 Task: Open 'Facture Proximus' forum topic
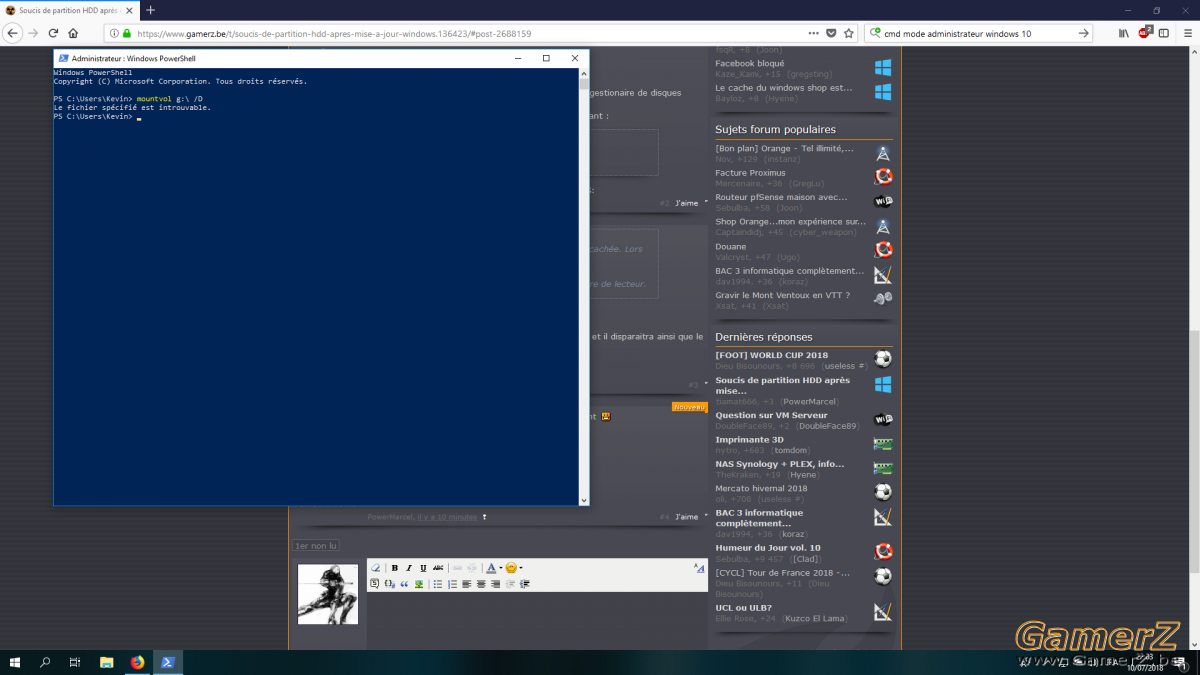click(x=750, y=173)
